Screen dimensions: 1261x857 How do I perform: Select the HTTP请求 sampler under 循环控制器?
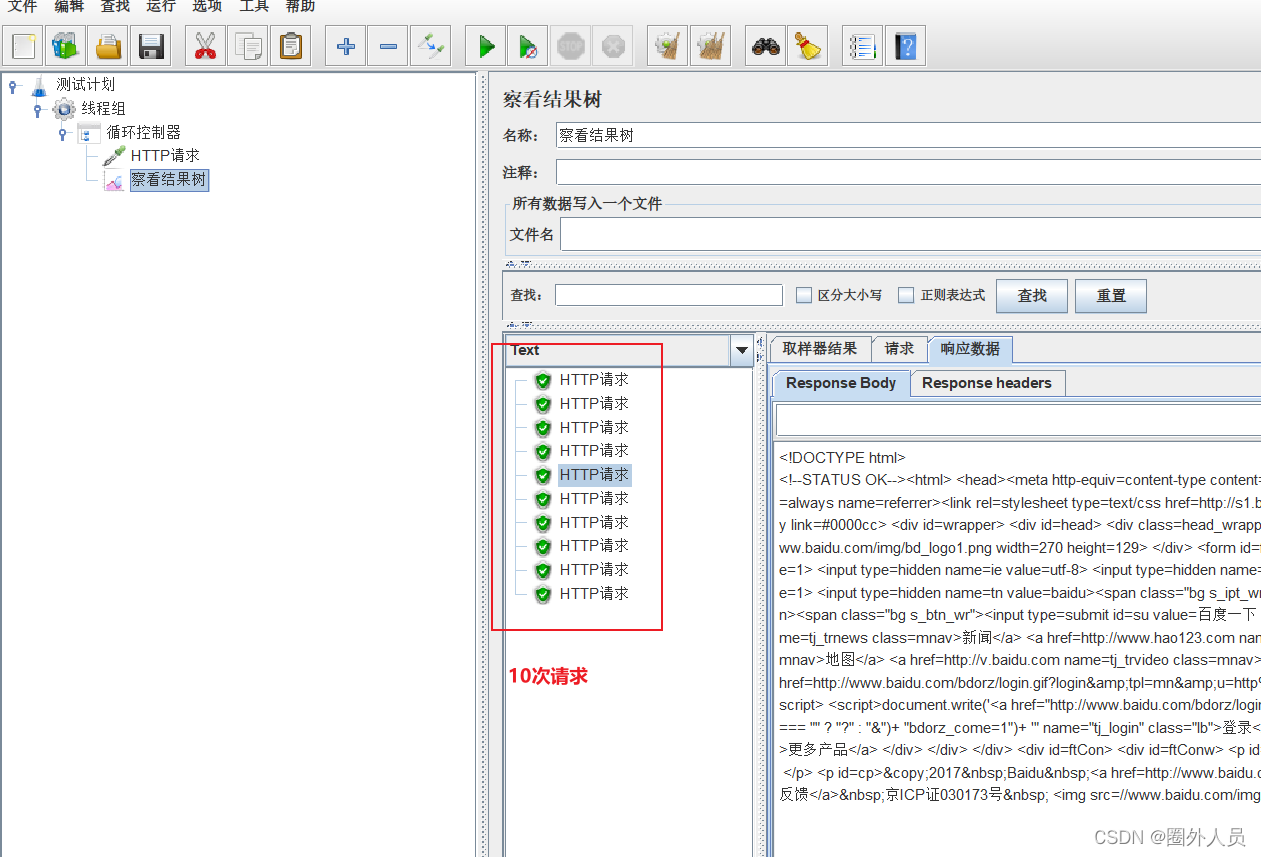(x=165, y=156)
